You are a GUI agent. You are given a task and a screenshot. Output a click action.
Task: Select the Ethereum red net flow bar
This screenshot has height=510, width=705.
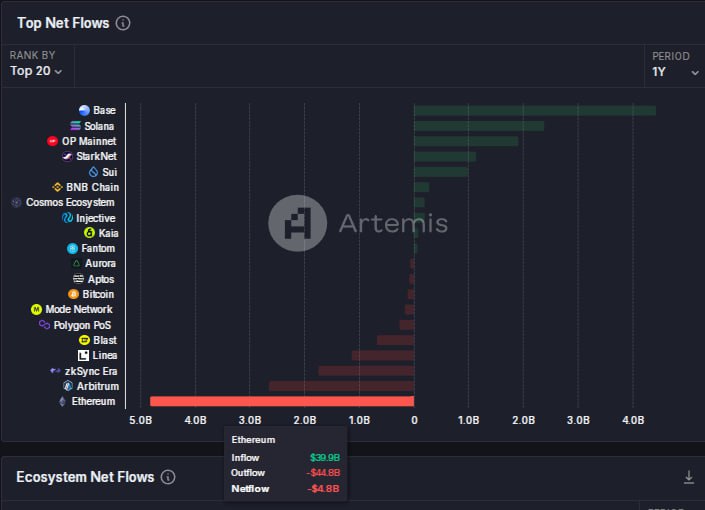pos(282,401)
